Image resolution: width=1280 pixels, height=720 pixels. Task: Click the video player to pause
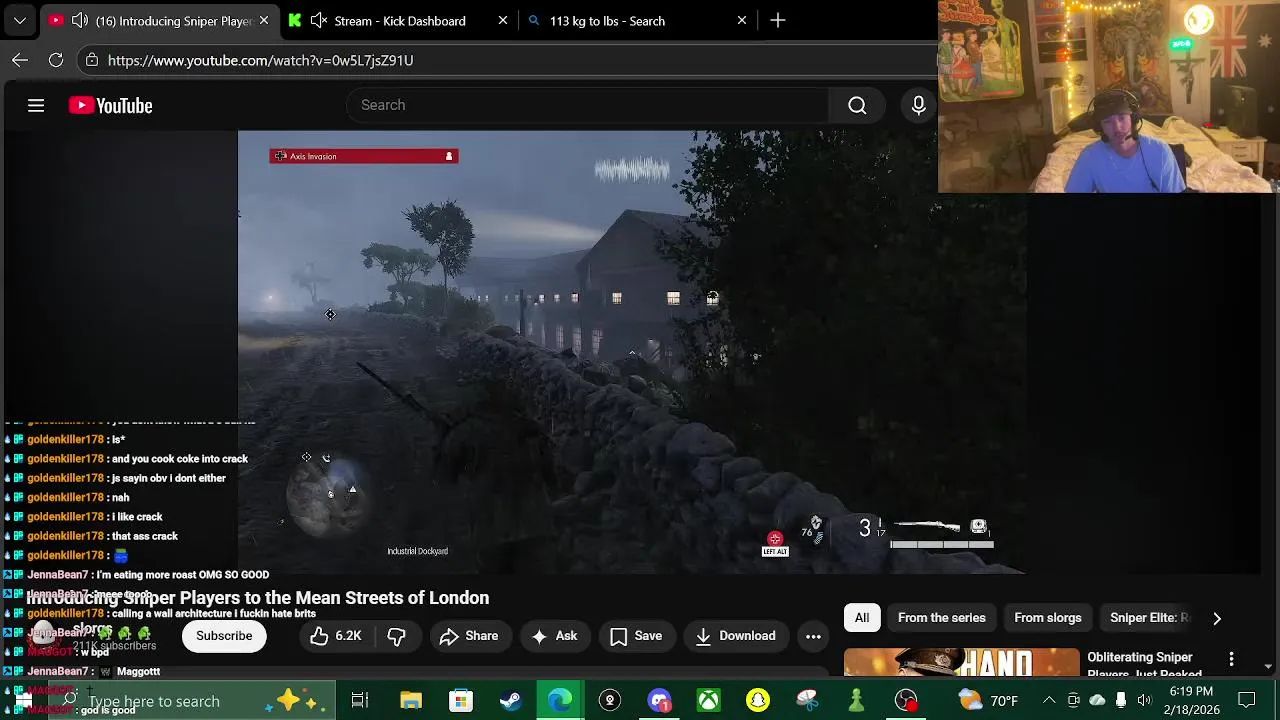click(632, 352)
